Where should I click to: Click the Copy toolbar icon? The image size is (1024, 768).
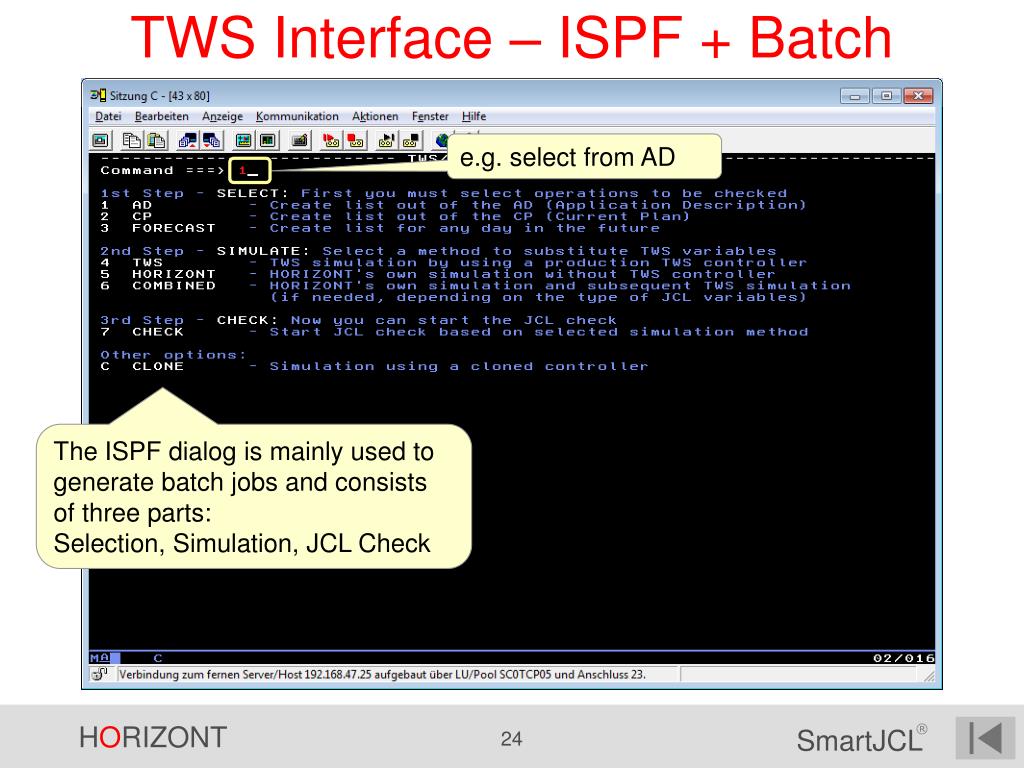(133, 140)
